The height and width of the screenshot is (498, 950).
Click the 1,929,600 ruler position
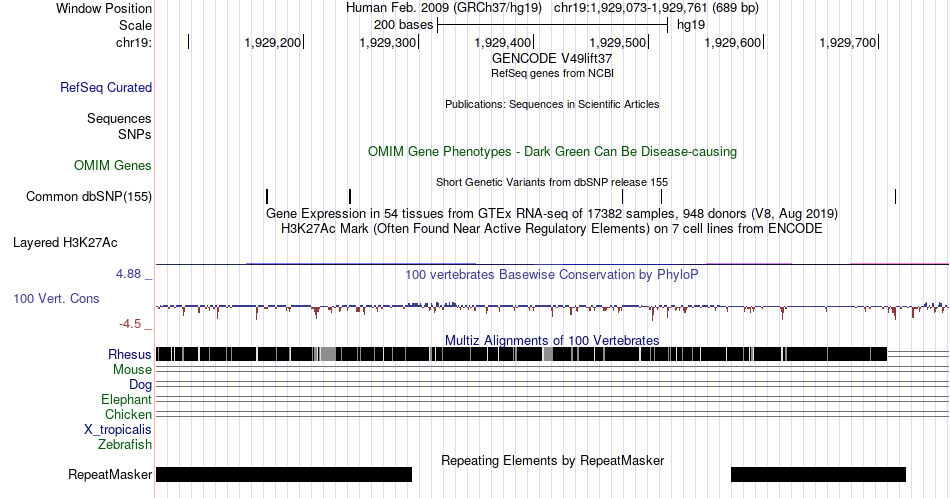tap(733, 42)
